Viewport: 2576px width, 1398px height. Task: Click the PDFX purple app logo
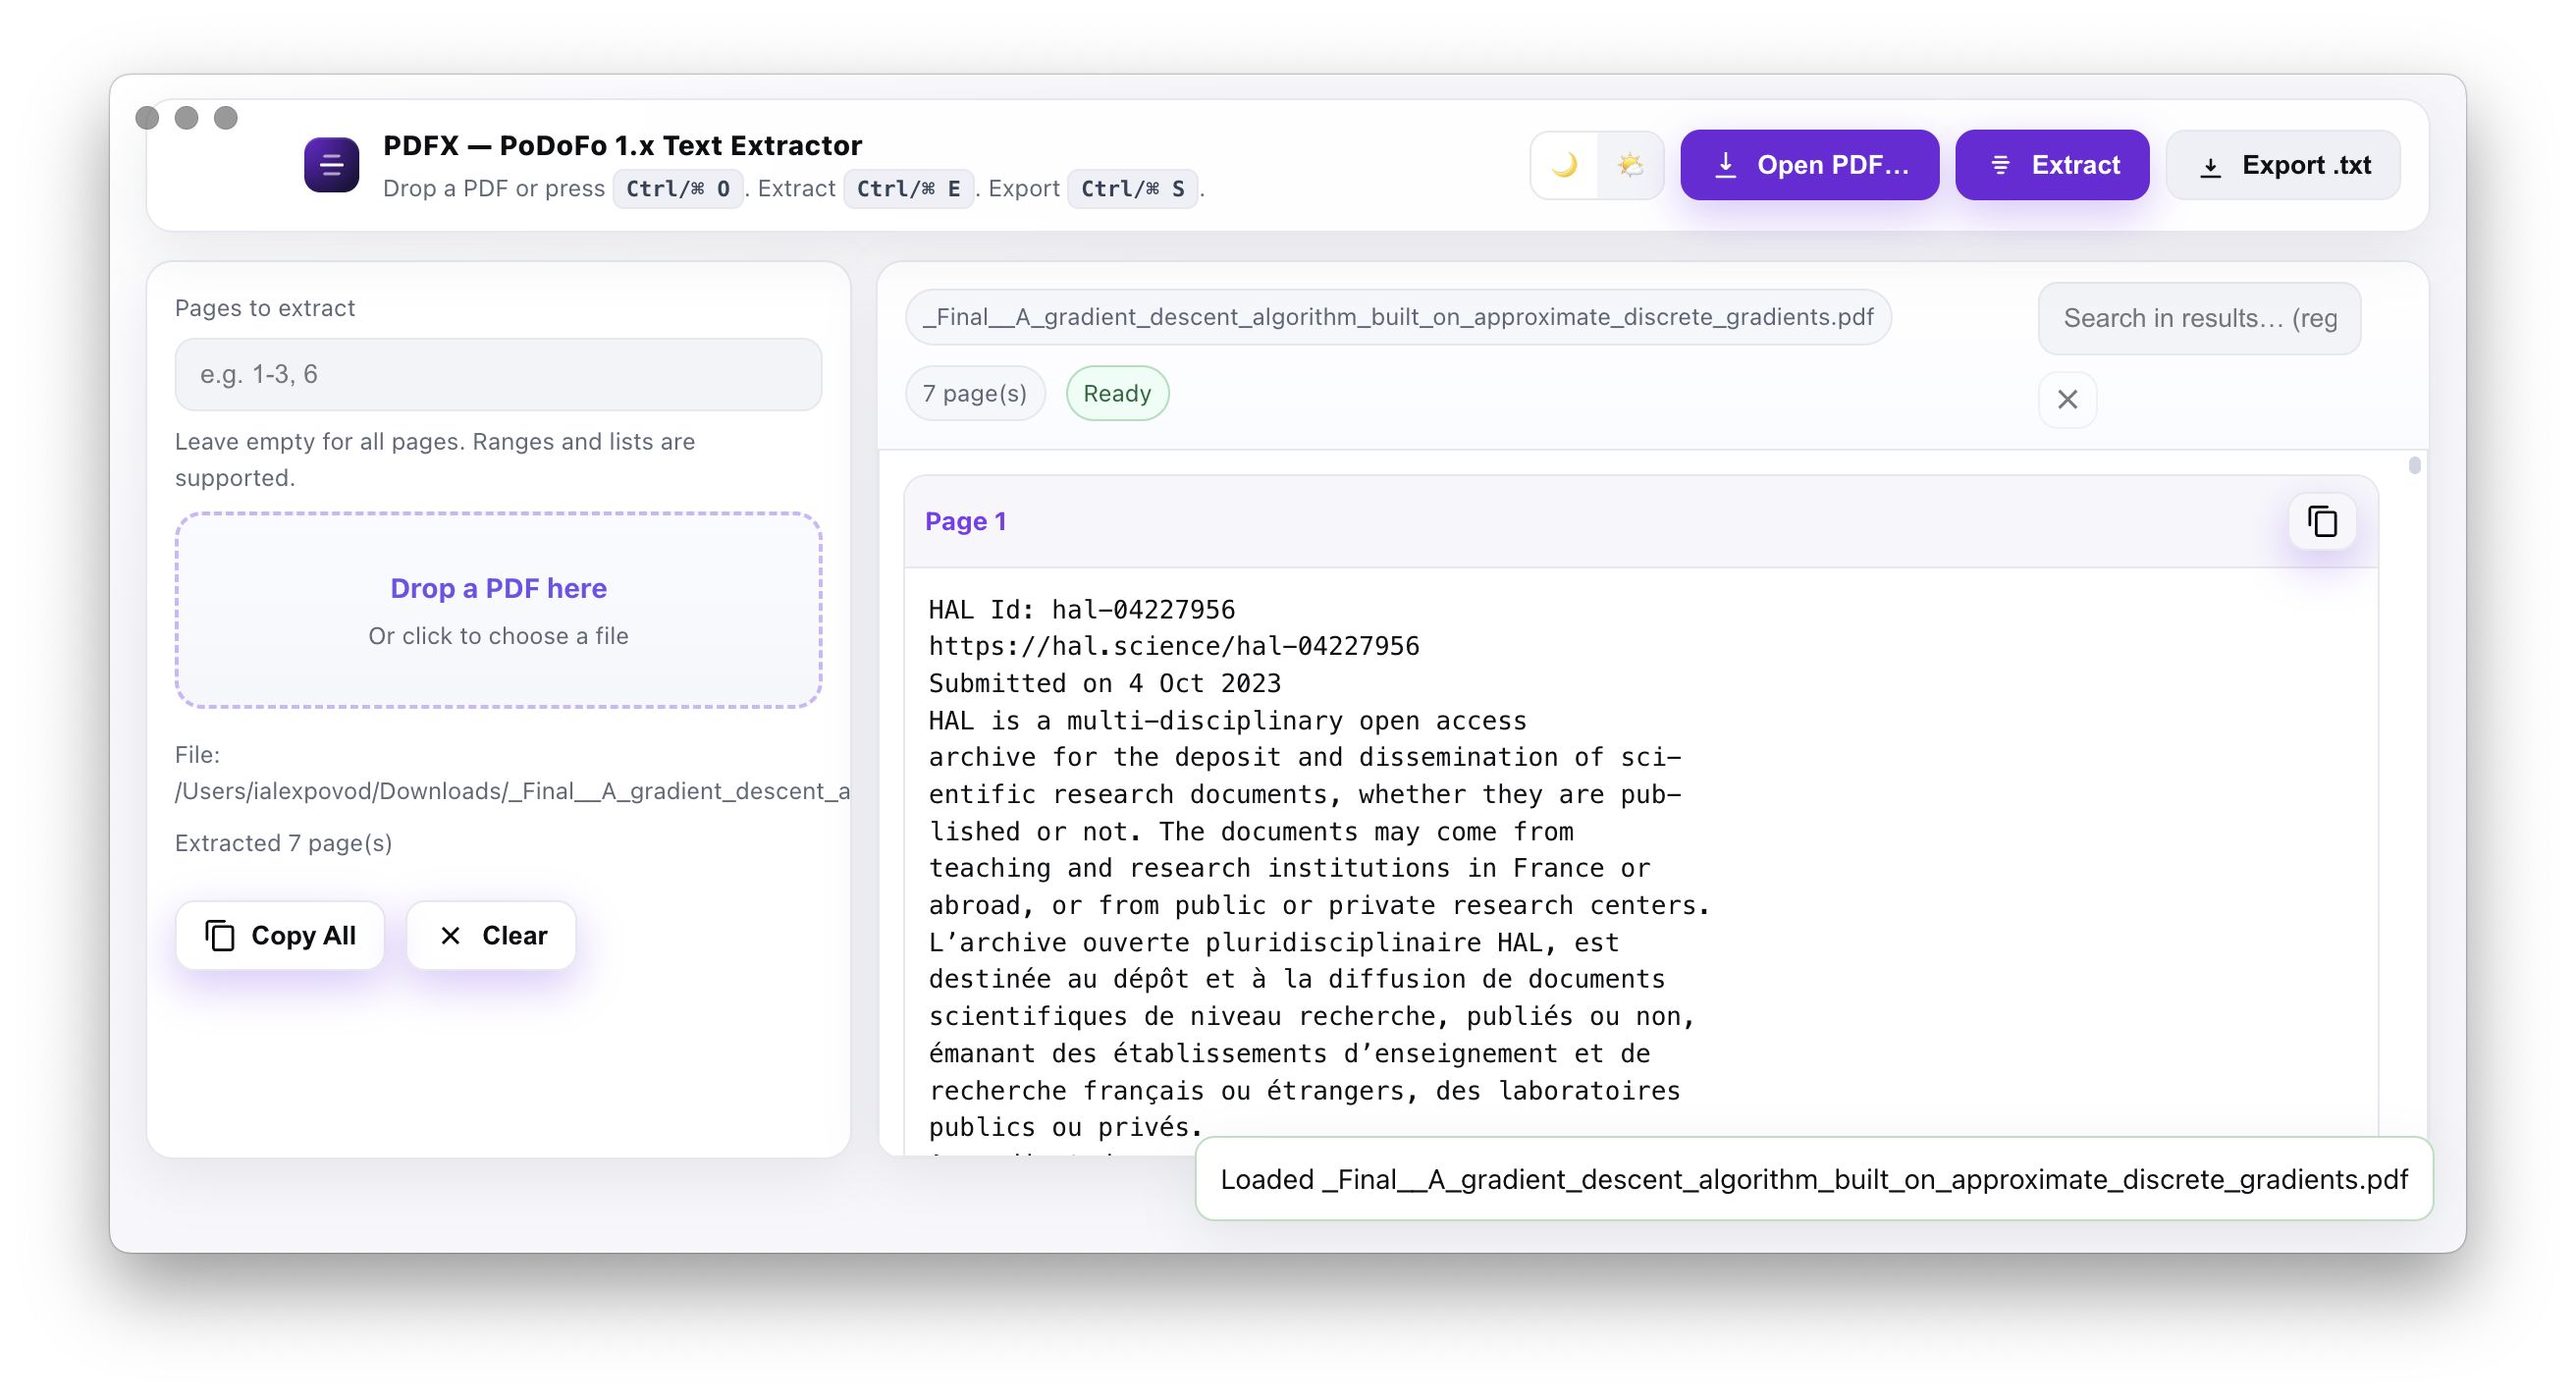click(332, 165)
